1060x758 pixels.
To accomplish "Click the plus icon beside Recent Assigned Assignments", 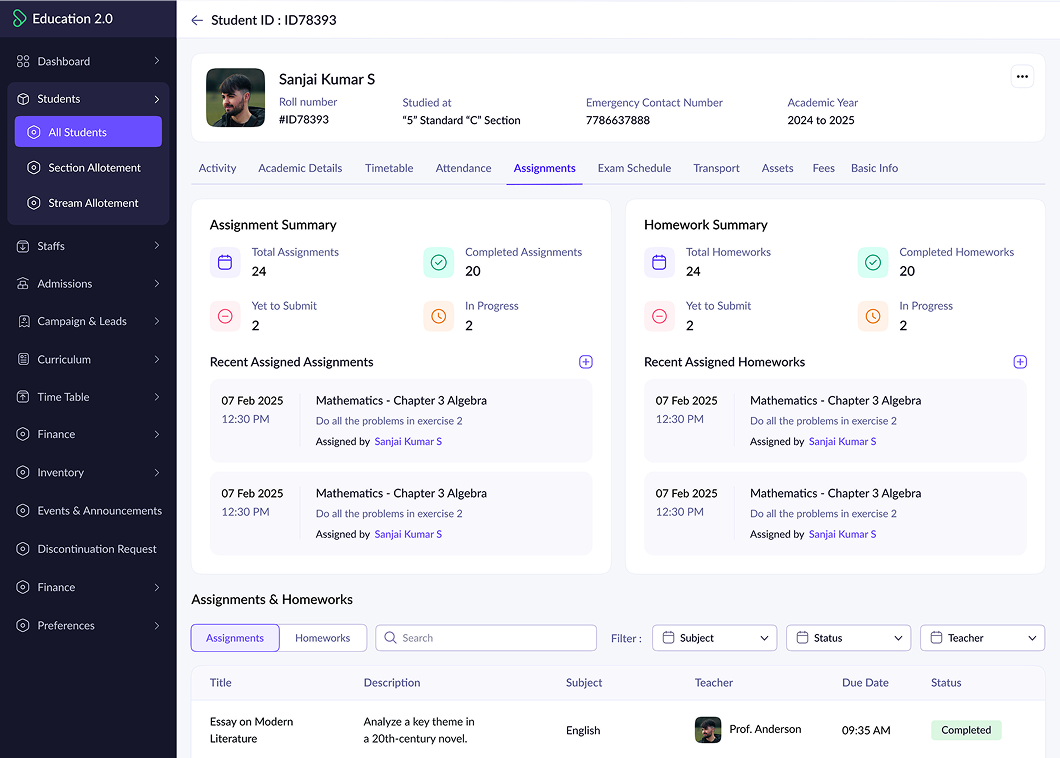I will click(x=585, y=362).
